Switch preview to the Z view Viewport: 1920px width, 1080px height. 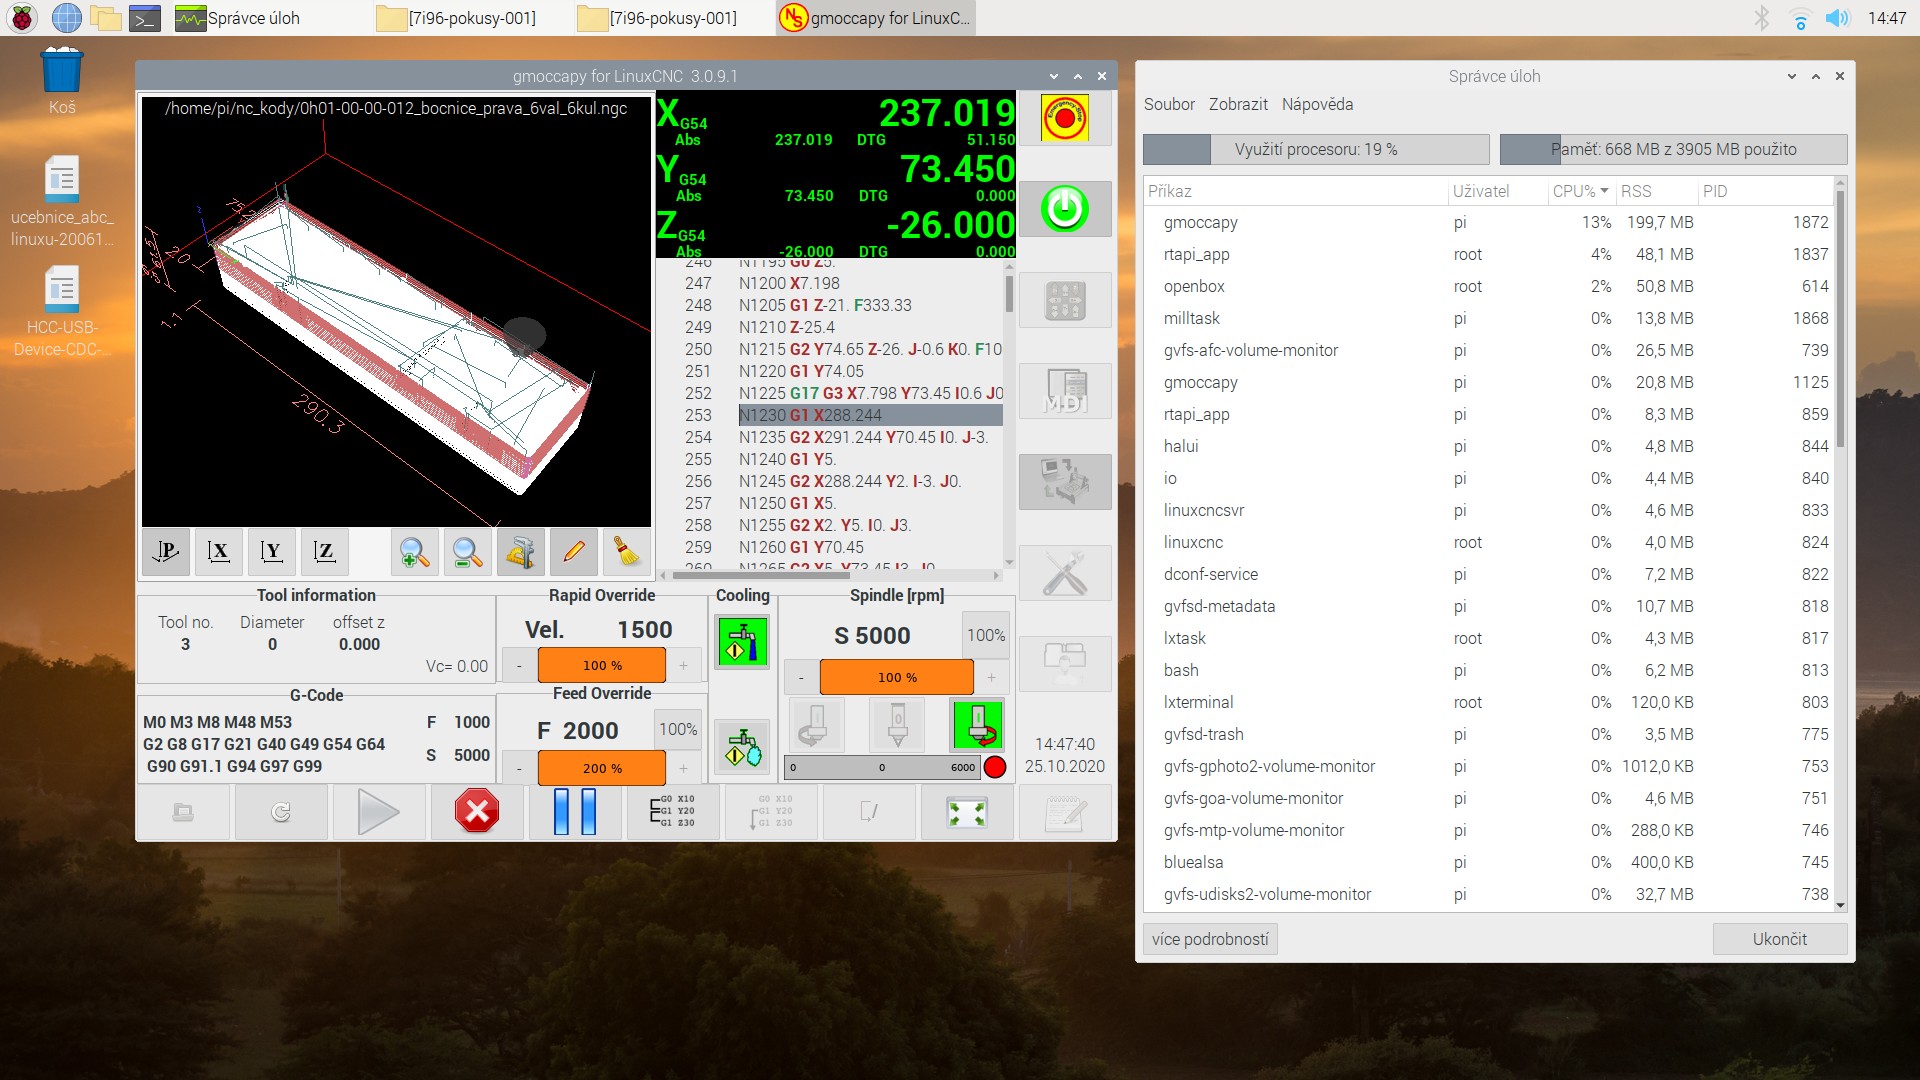[x=324, y=552]
